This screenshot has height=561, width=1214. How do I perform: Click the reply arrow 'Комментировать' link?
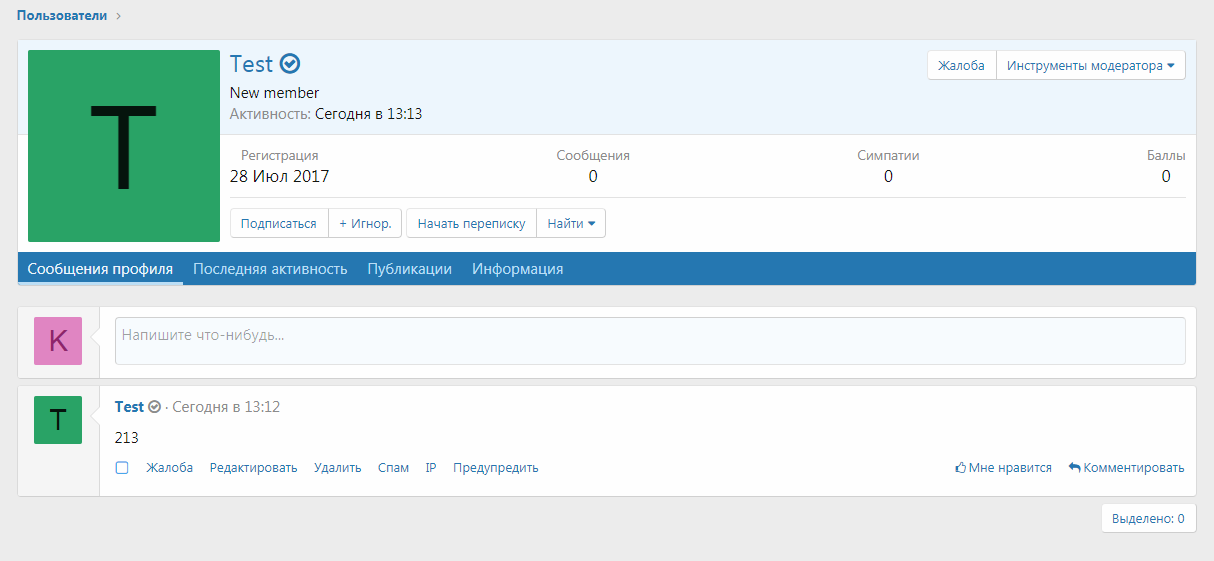[x=1126, y=467]
